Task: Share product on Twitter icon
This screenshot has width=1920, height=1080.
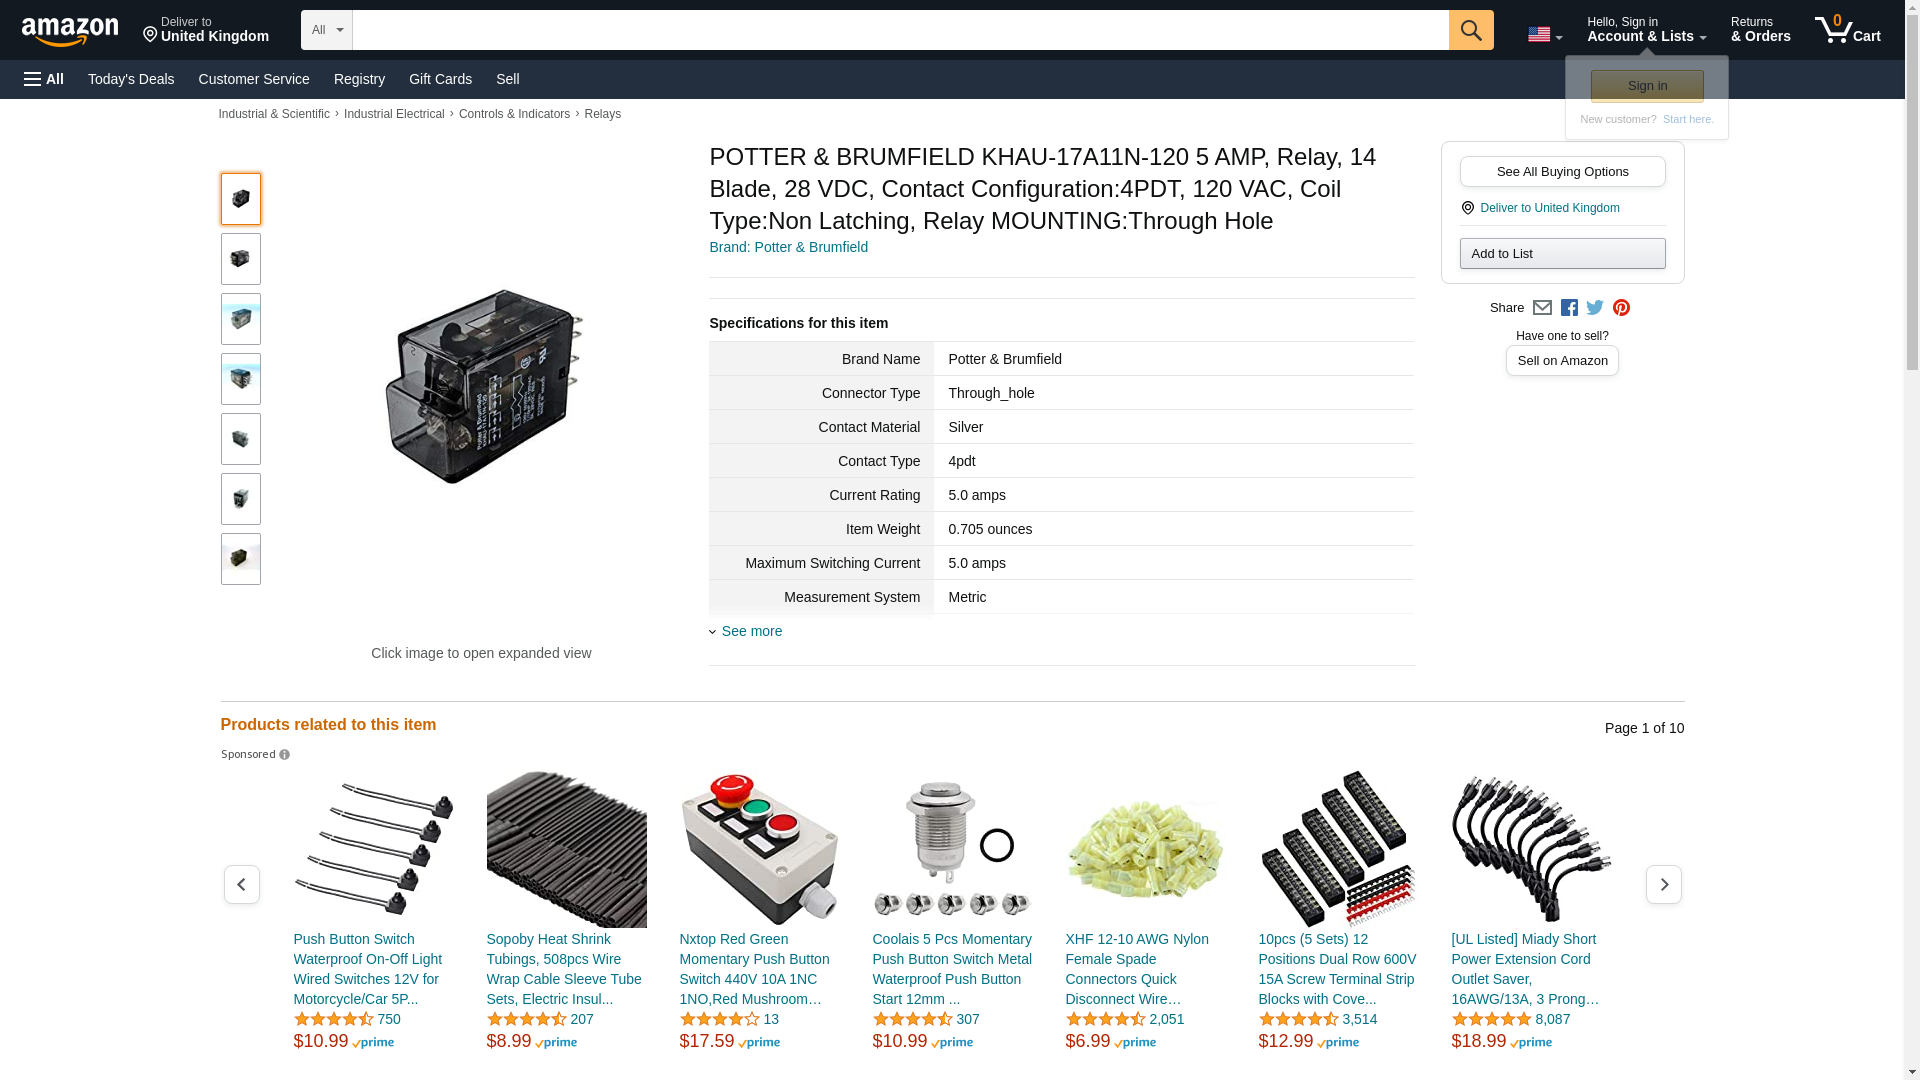Action: (1595, 308)
